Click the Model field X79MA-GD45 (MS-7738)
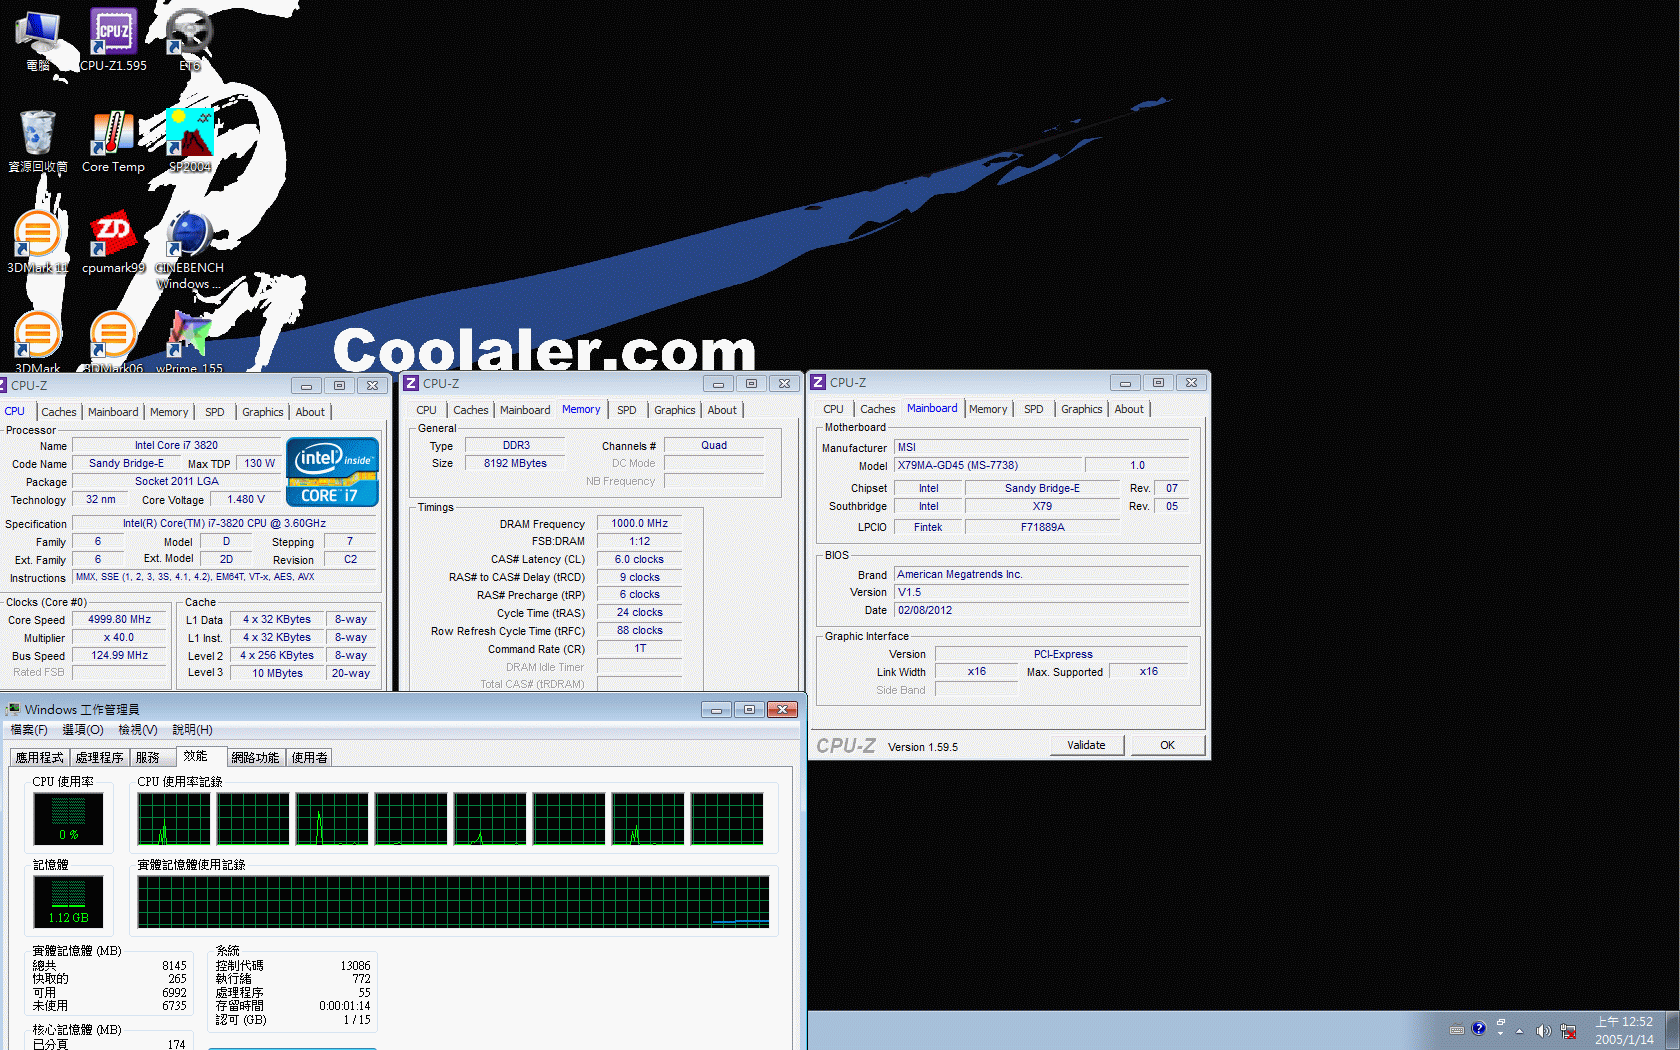 click(x=988, y=465)
